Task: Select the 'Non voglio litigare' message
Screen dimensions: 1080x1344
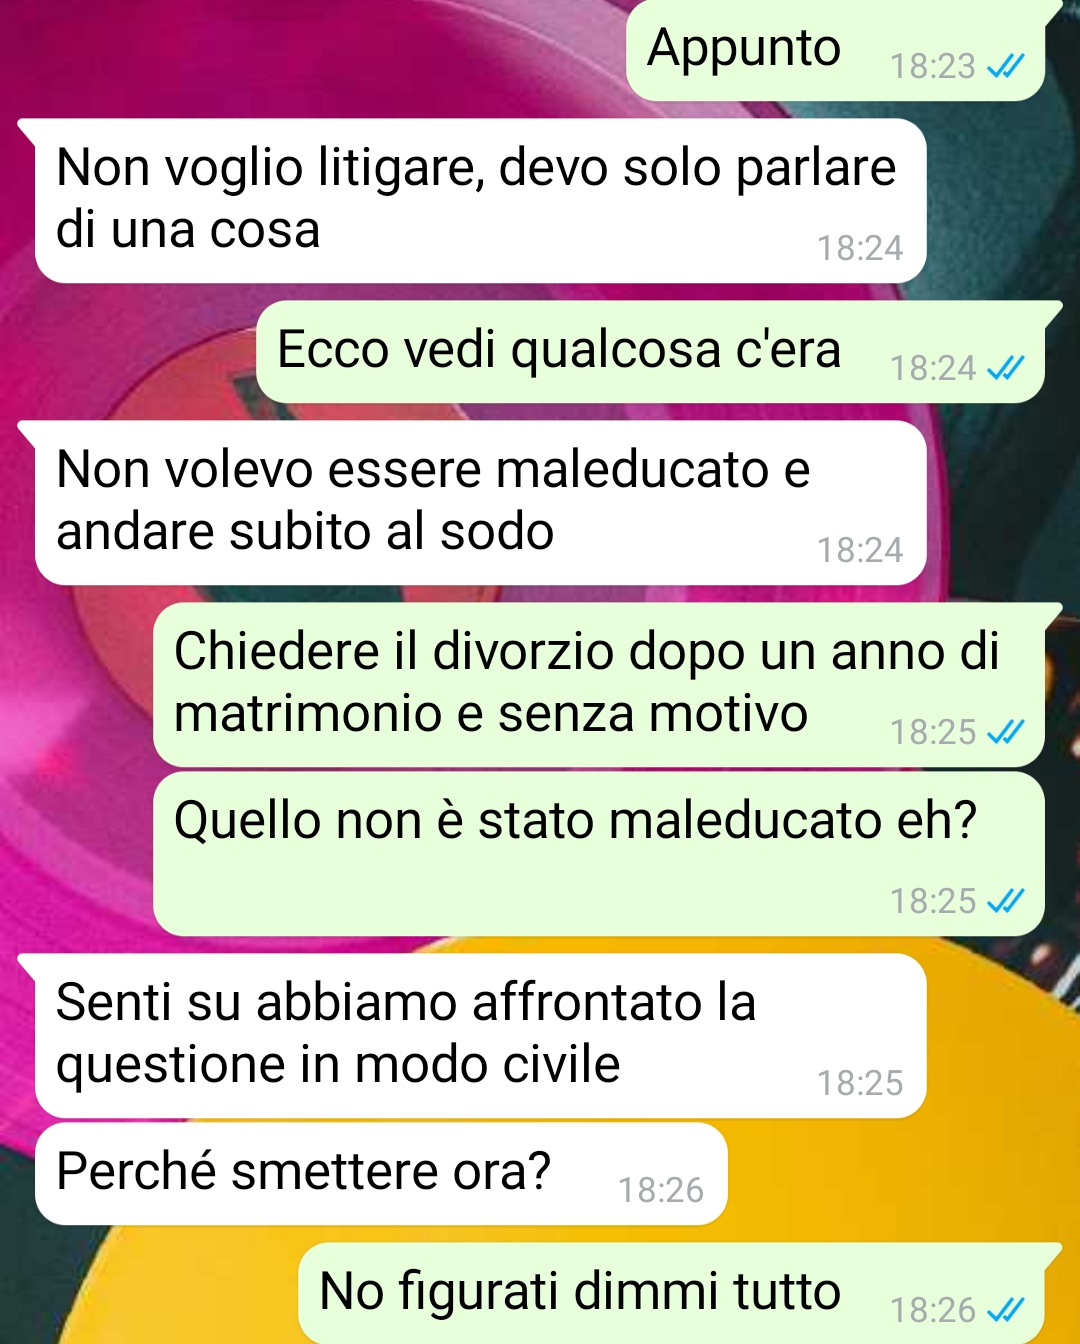Action: click(x=480, y=200)
